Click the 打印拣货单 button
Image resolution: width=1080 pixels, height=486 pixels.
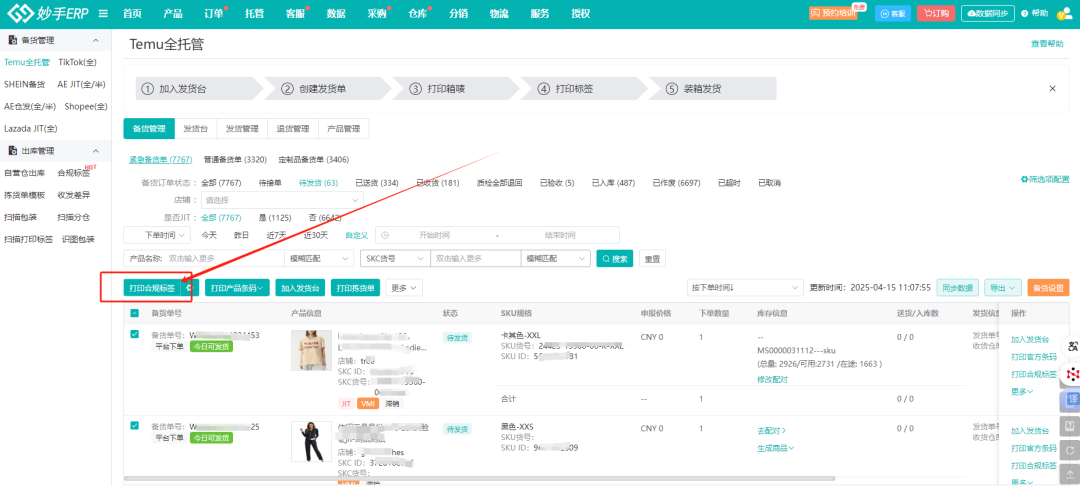[x=355, y=288]
